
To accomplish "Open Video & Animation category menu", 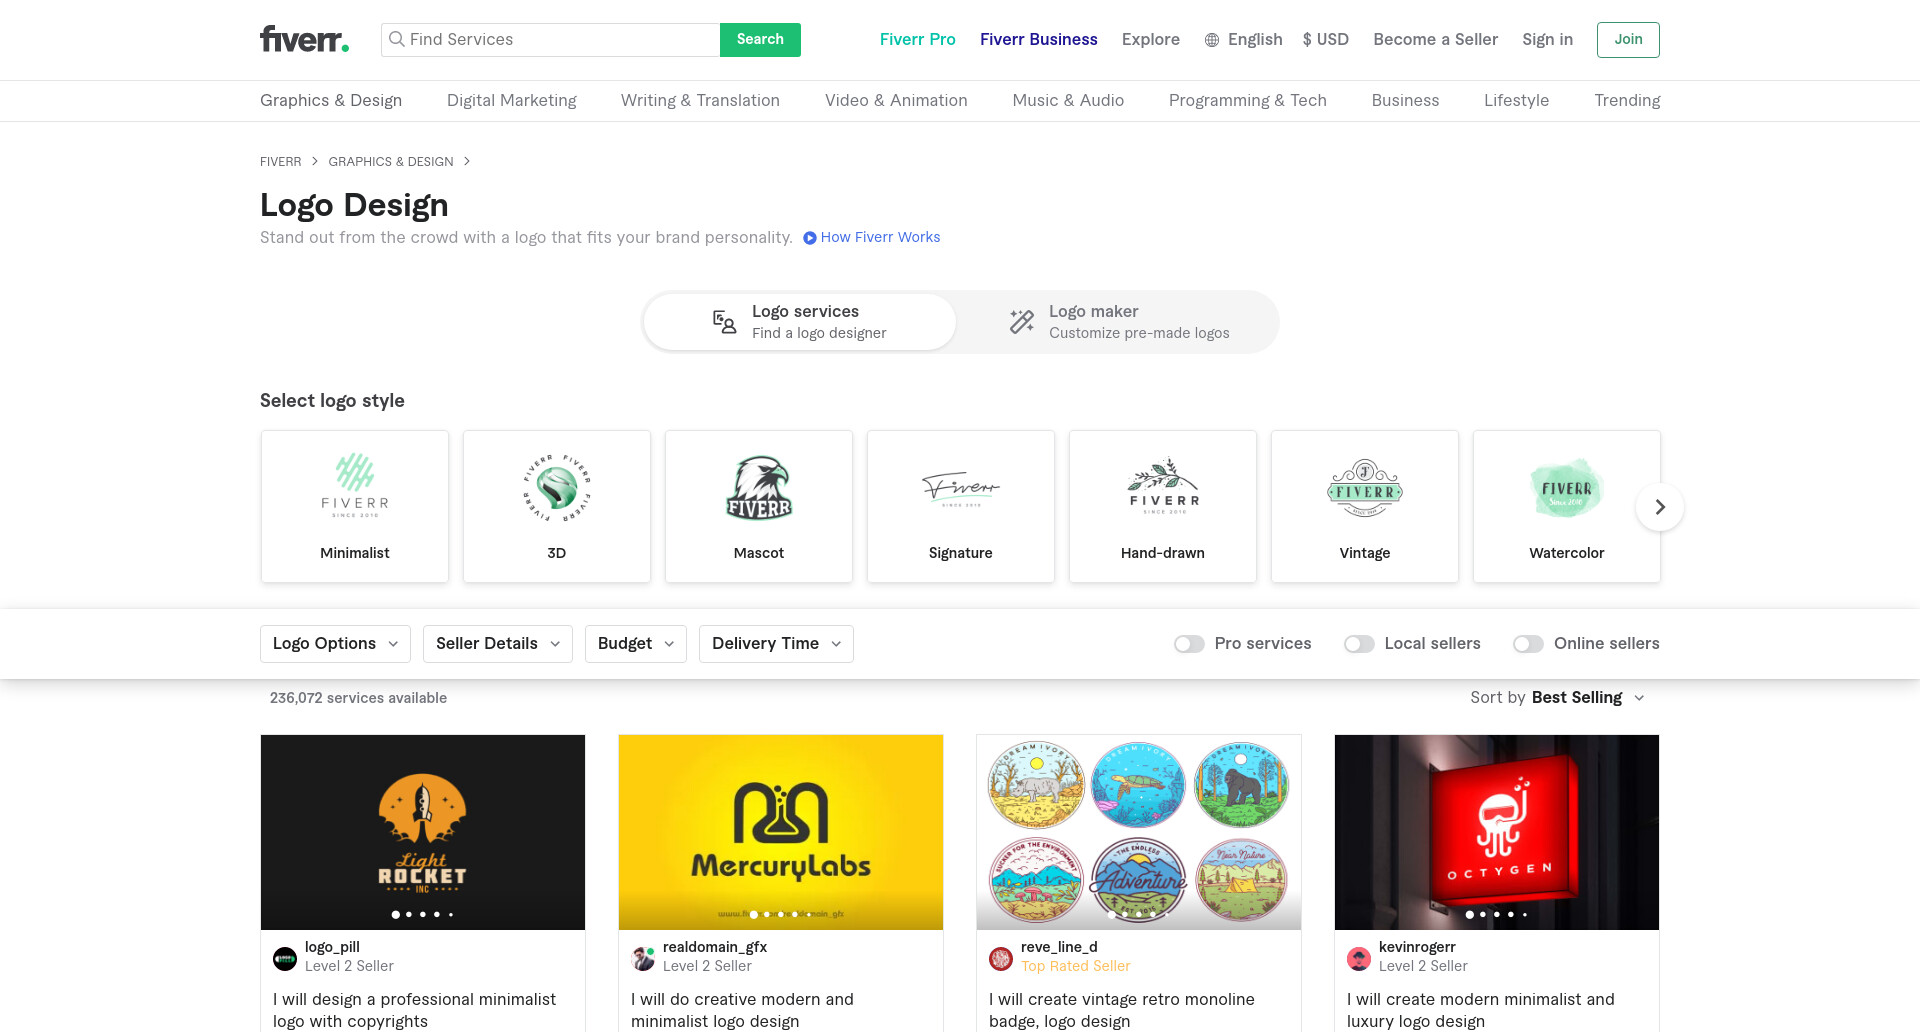I will [896, 101].
